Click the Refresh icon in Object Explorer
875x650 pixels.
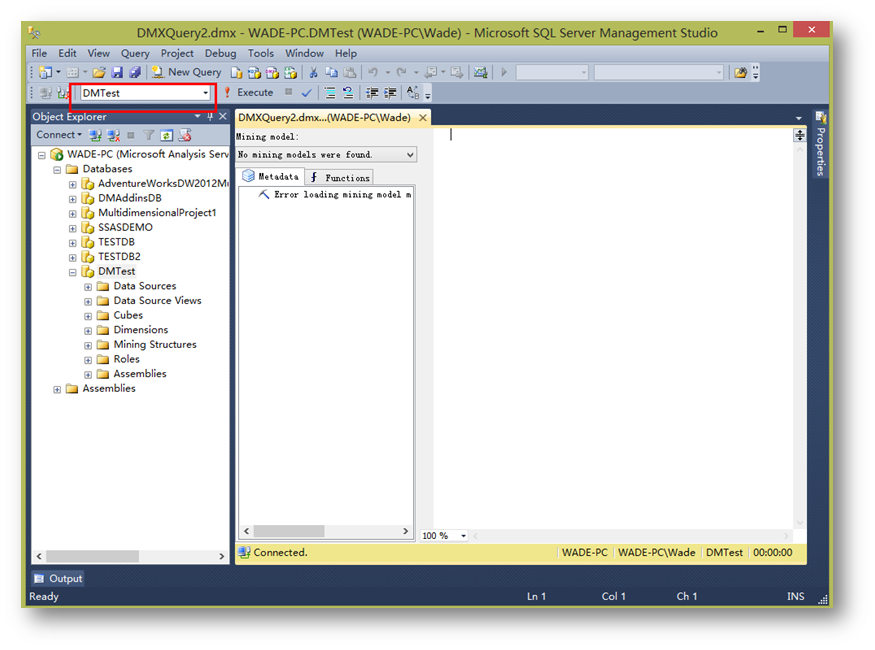pos(166,135)
